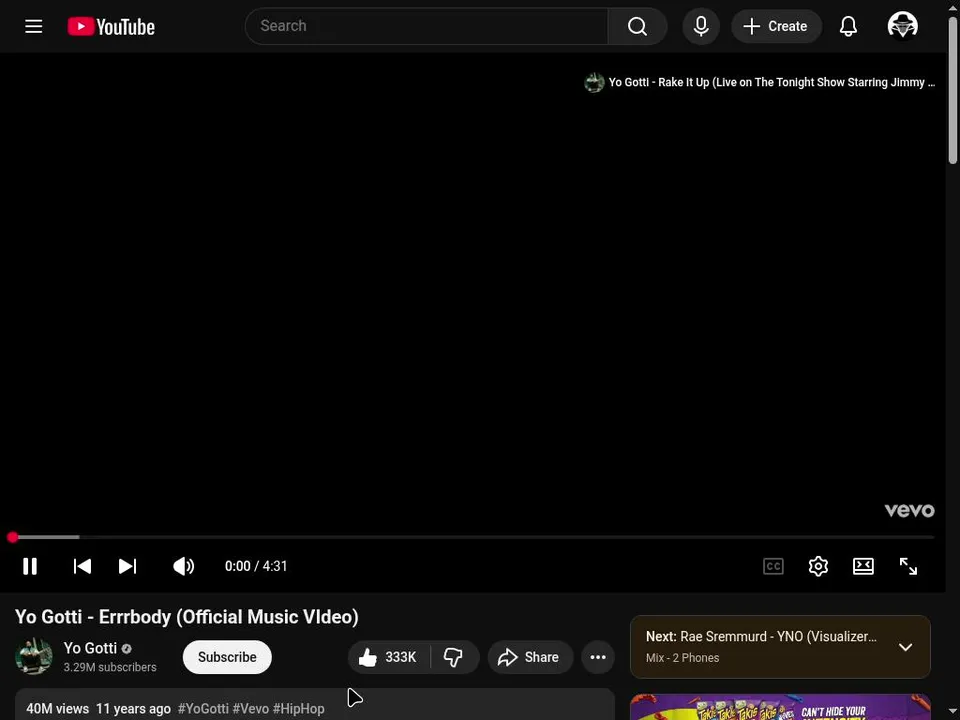Click the 0:00 / 4:31 time display
The width and height of the screenshot is (960, 720).
tap(256, 566)
